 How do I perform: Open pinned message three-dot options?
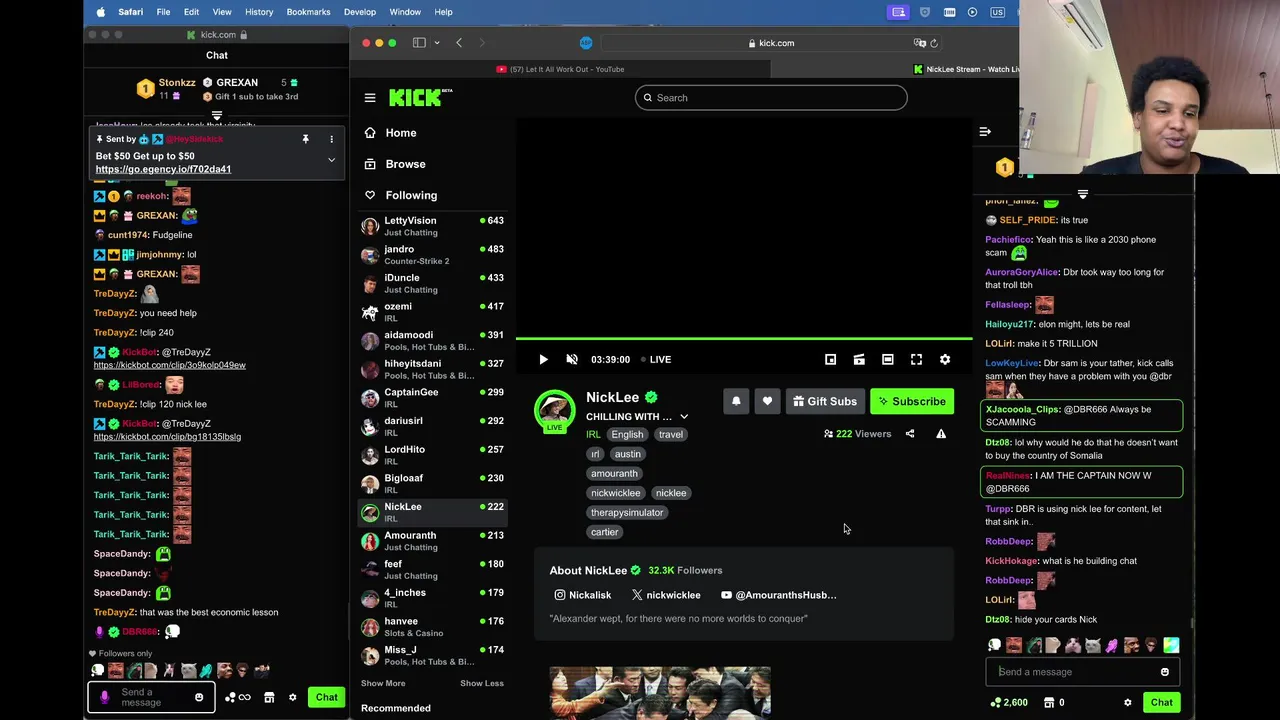coord(331,139)
